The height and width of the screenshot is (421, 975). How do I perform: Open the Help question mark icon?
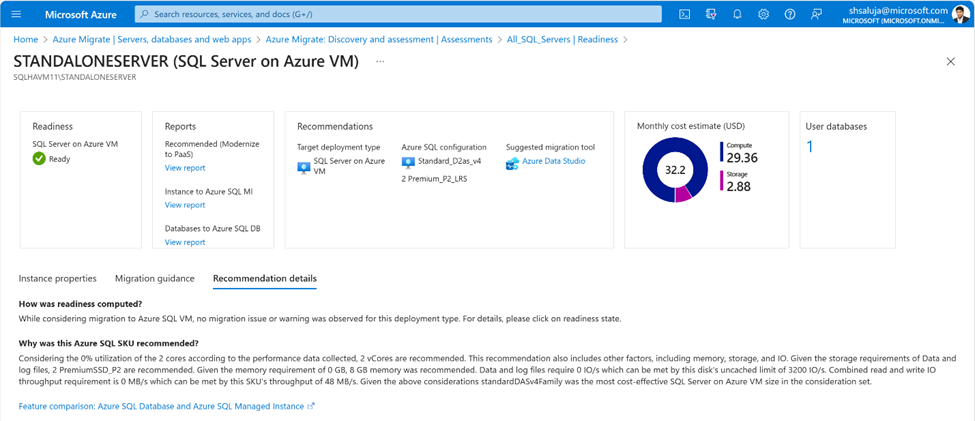click(x=790, y=14)
